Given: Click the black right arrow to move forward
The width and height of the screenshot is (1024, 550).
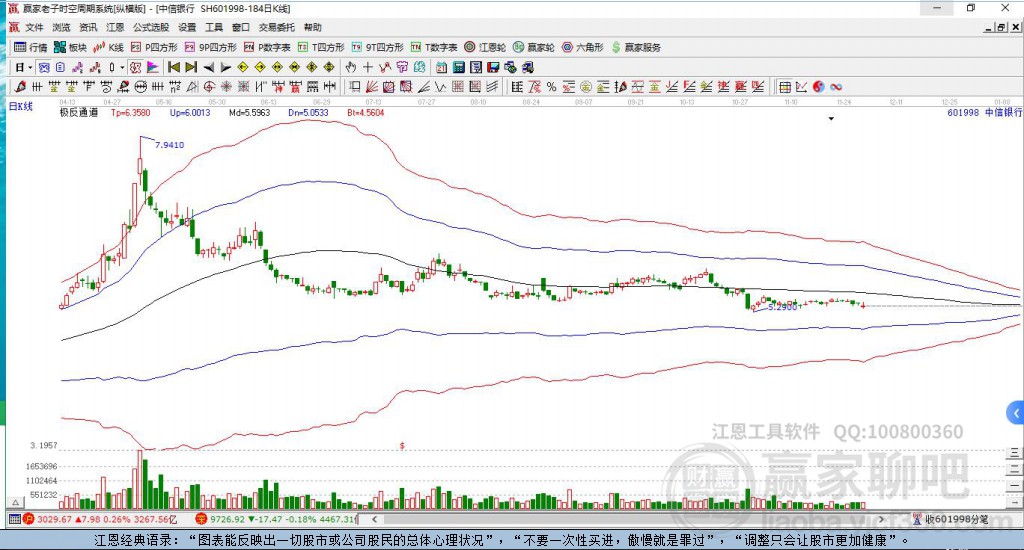Looking at the screenshot, I should coord(225,67).
